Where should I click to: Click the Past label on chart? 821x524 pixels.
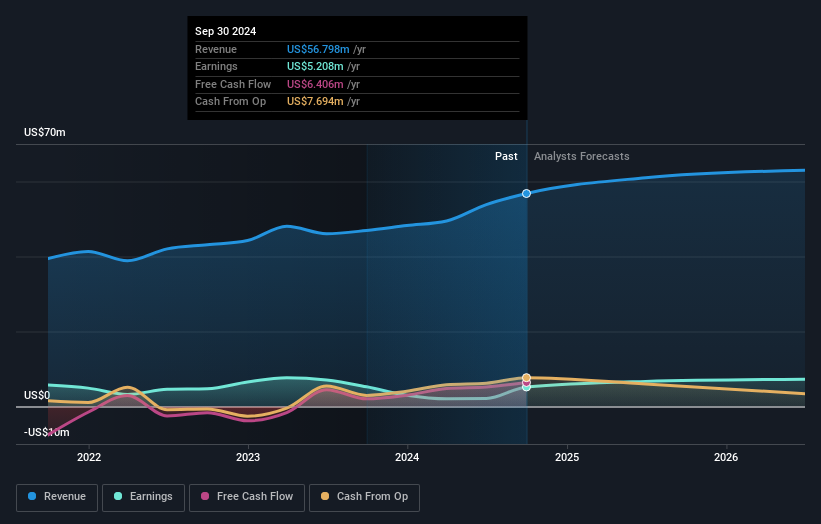[506, 157]
